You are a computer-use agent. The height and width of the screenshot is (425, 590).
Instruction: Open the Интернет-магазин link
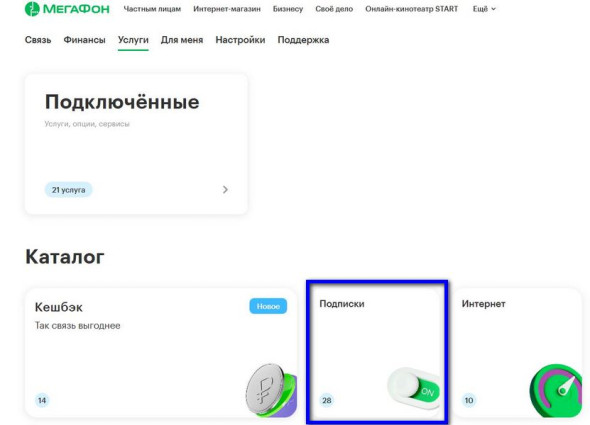227,9
